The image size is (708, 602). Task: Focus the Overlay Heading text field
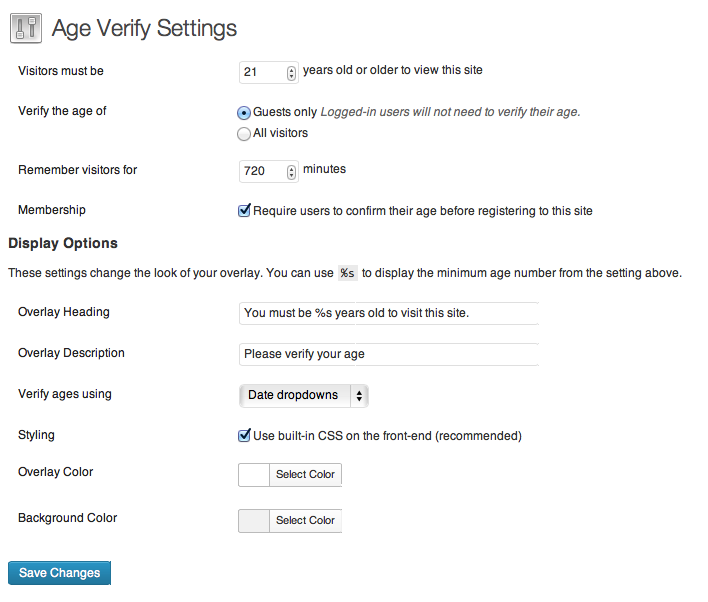(x=389, y=313)
